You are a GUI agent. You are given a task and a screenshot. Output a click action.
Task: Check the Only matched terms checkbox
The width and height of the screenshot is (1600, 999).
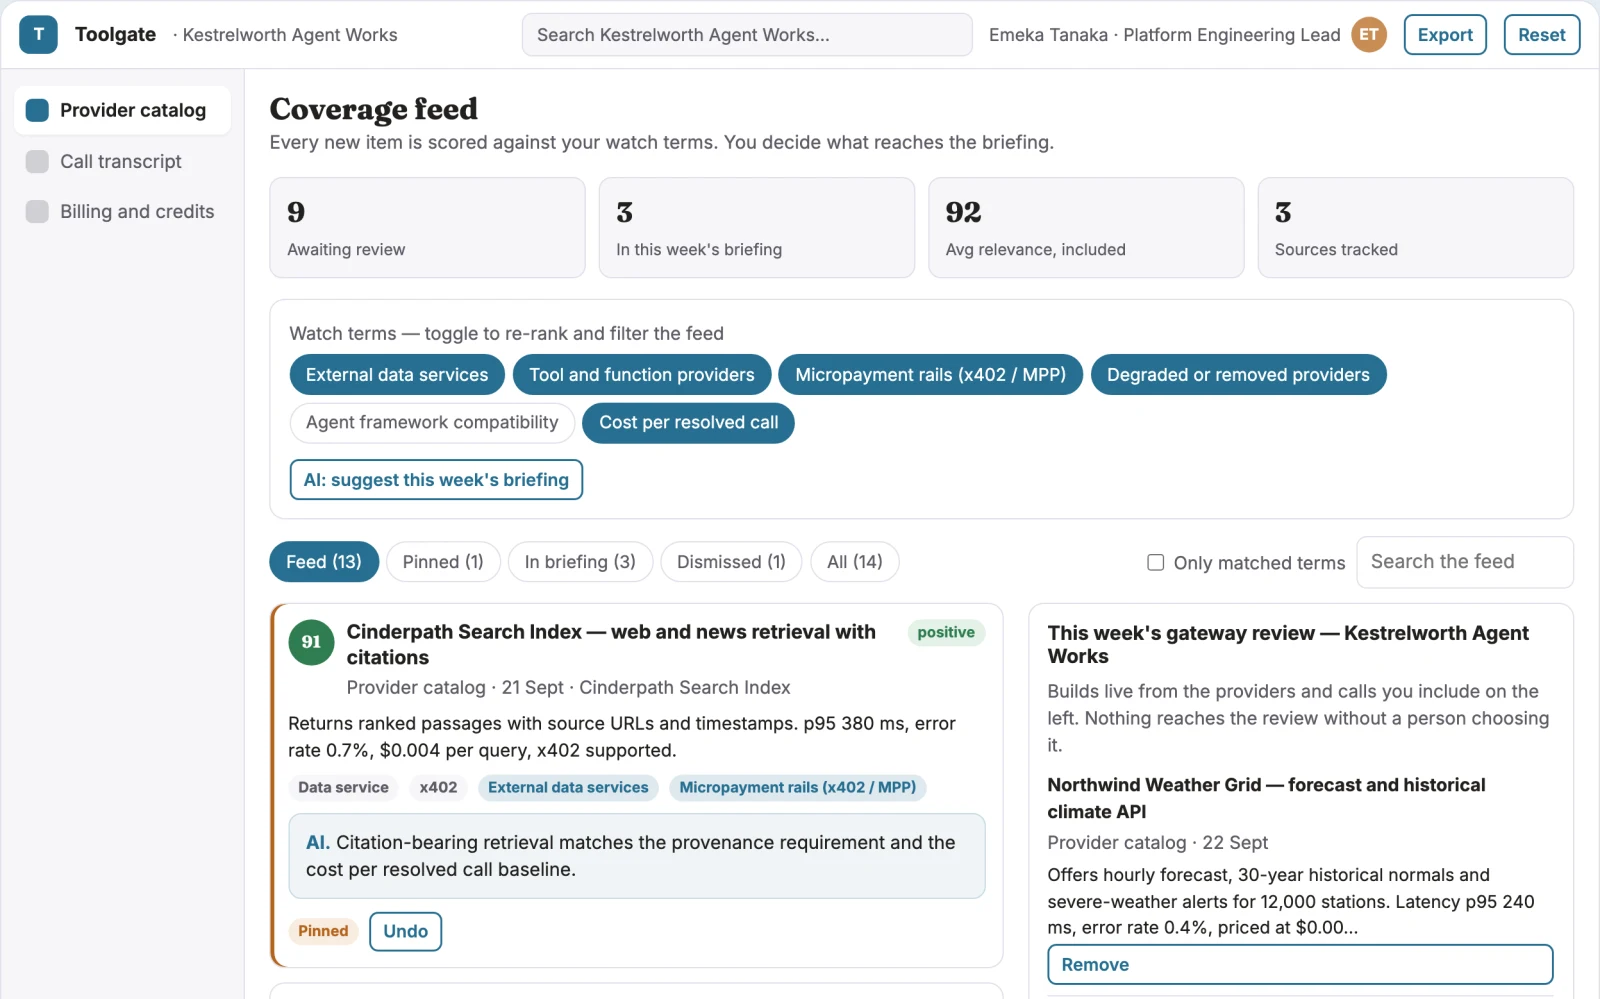coord(1156,563)
